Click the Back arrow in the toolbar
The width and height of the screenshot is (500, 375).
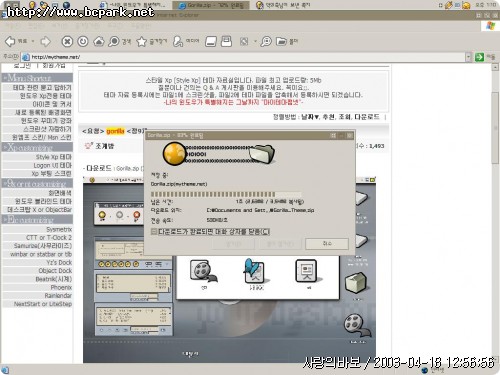point(10,41)
